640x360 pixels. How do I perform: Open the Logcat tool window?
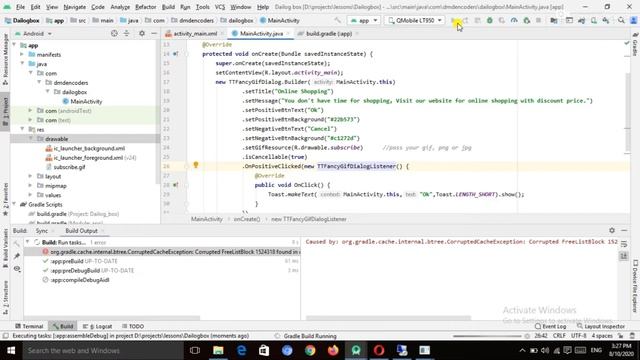coord(98,326)
